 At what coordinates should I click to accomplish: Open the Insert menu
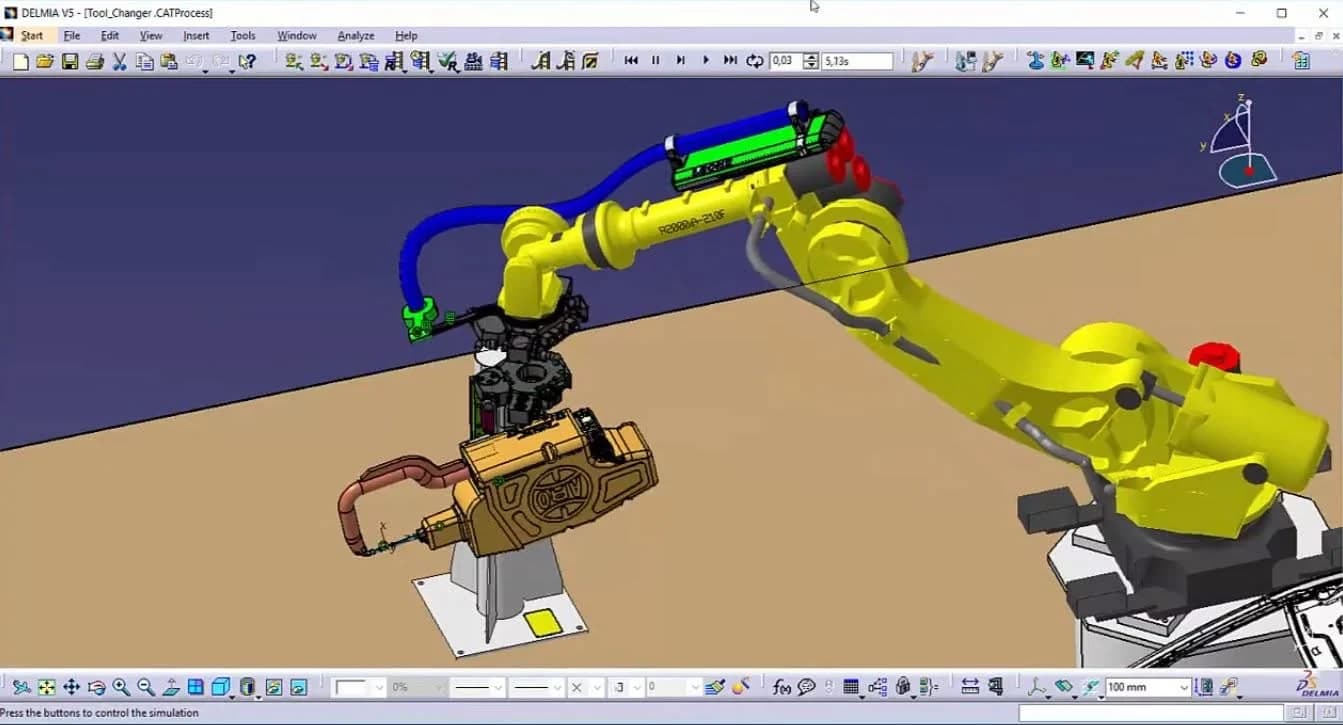coord(196,36)
